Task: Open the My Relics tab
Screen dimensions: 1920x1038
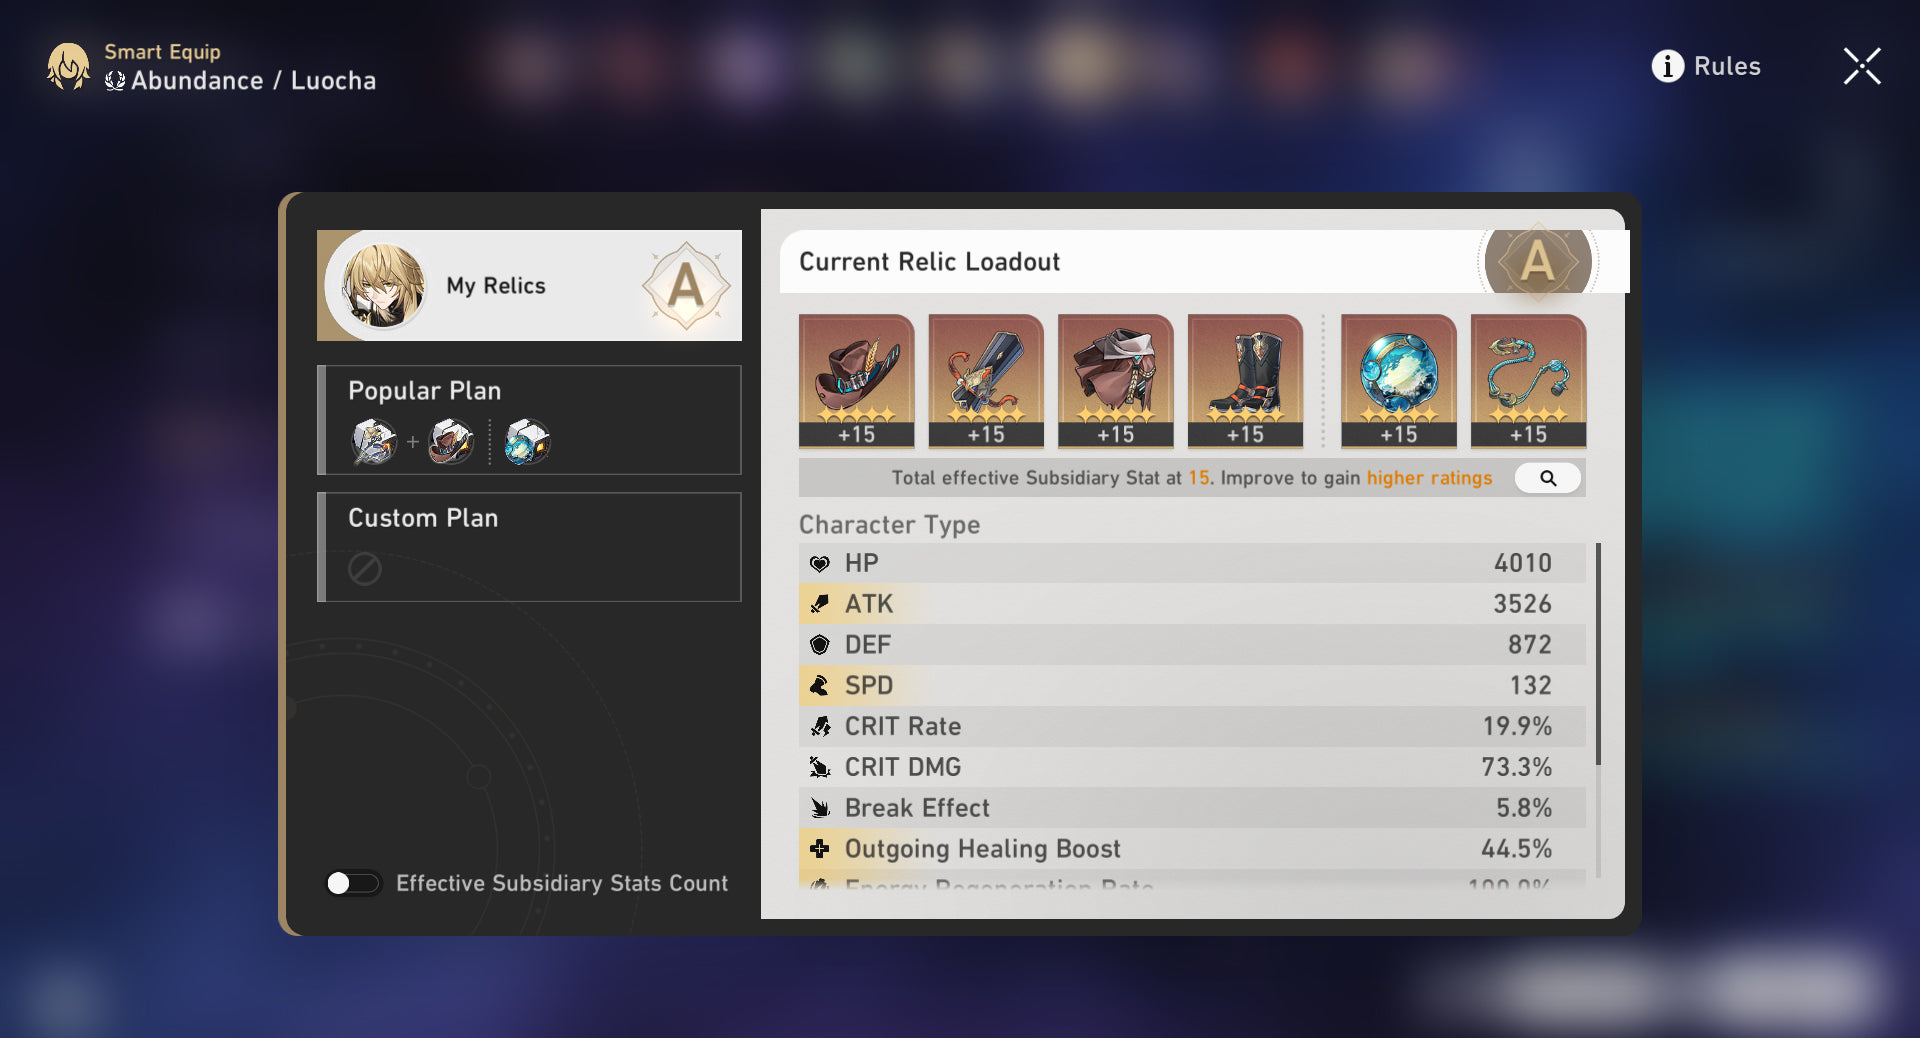Action: click(x=530, y=286)
